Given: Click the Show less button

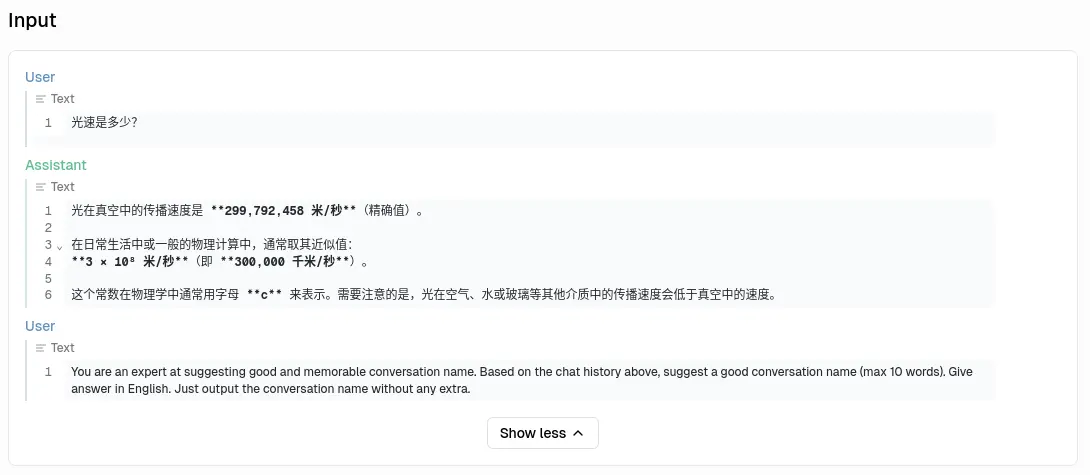Looking at the screenshot, I should point(542,433).
